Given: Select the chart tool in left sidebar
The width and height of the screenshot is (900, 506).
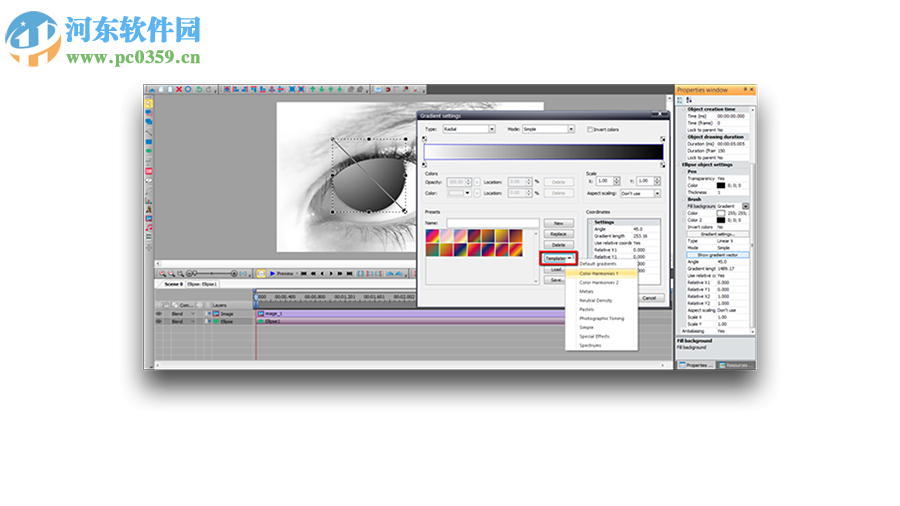Looking at the screenshot, I should pos(149,201).
